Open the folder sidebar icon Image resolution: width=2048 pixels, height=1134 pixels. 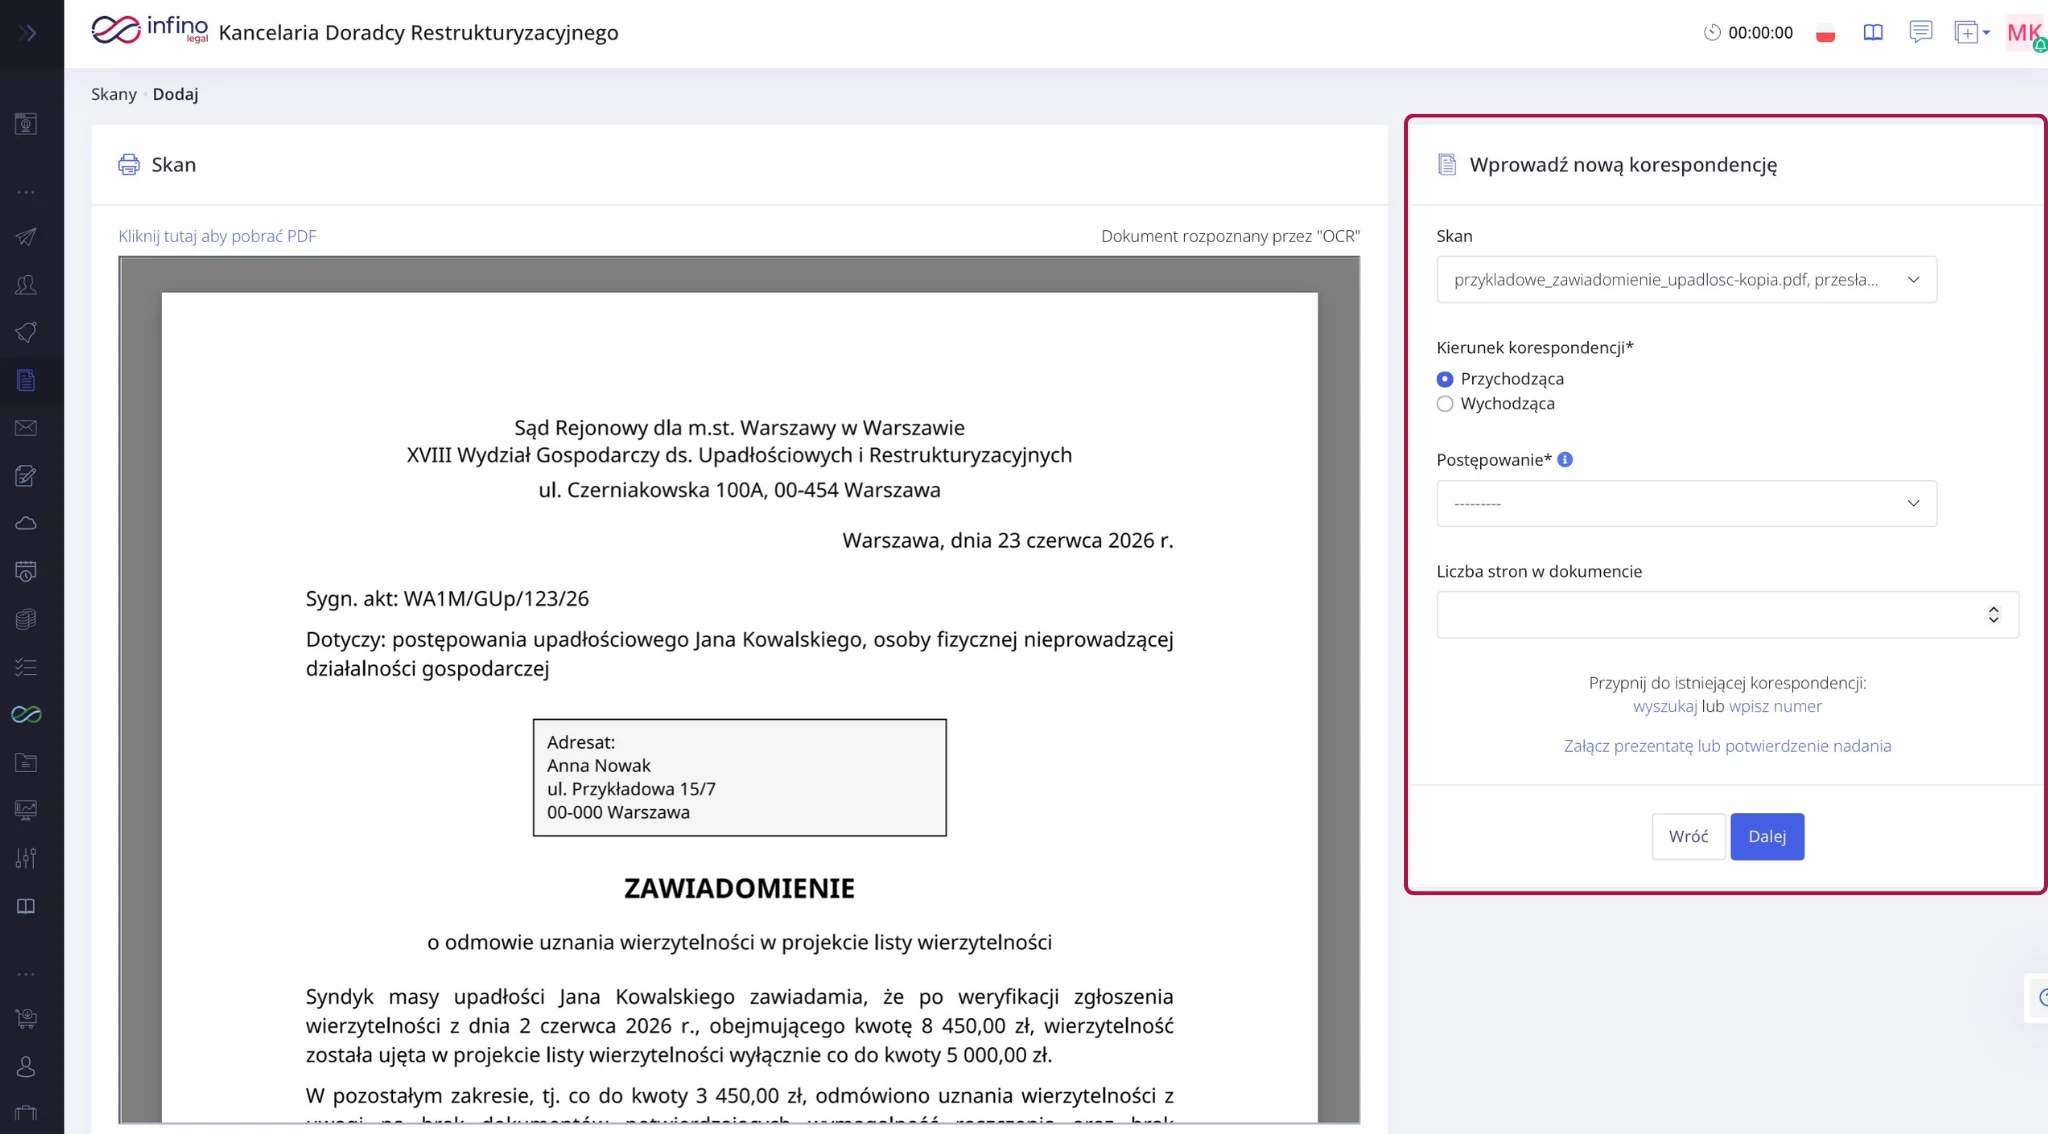click(x=26, y=762)
